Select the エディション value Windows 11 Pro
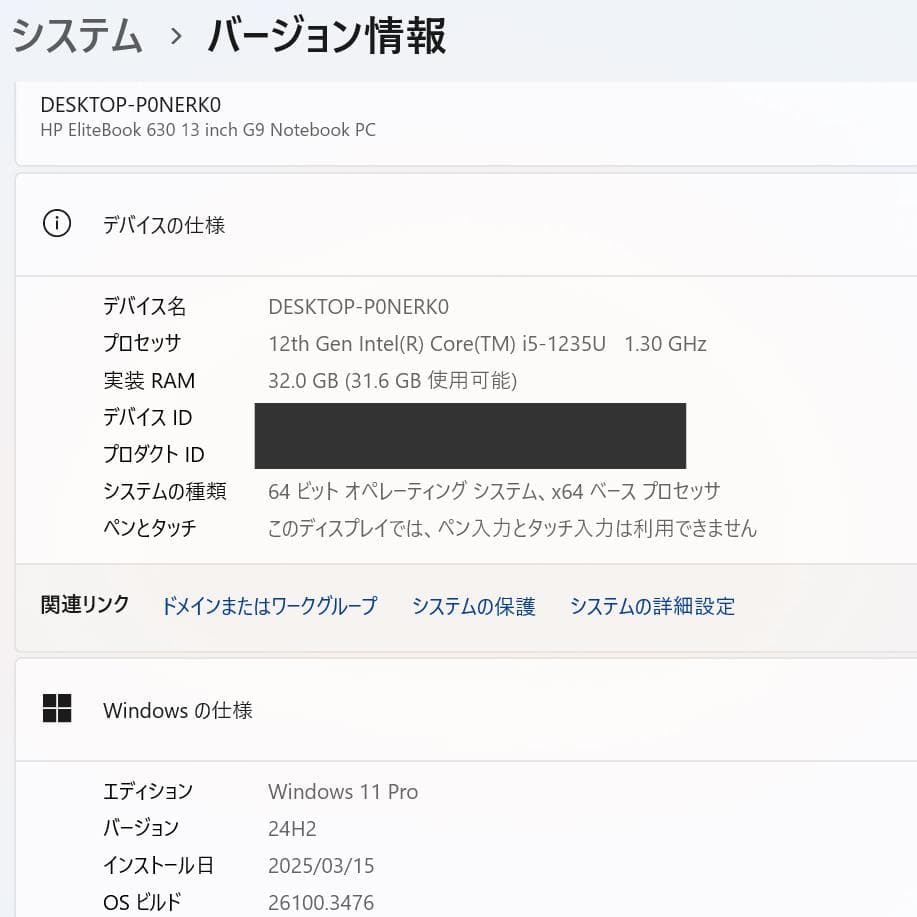This screenshot has height=917, width=917. [x=343, y=791]
